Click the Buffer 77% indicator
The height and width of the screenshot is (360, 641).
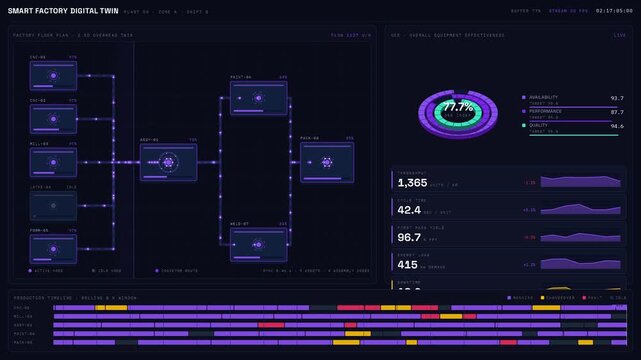click(x=526, y=11)
